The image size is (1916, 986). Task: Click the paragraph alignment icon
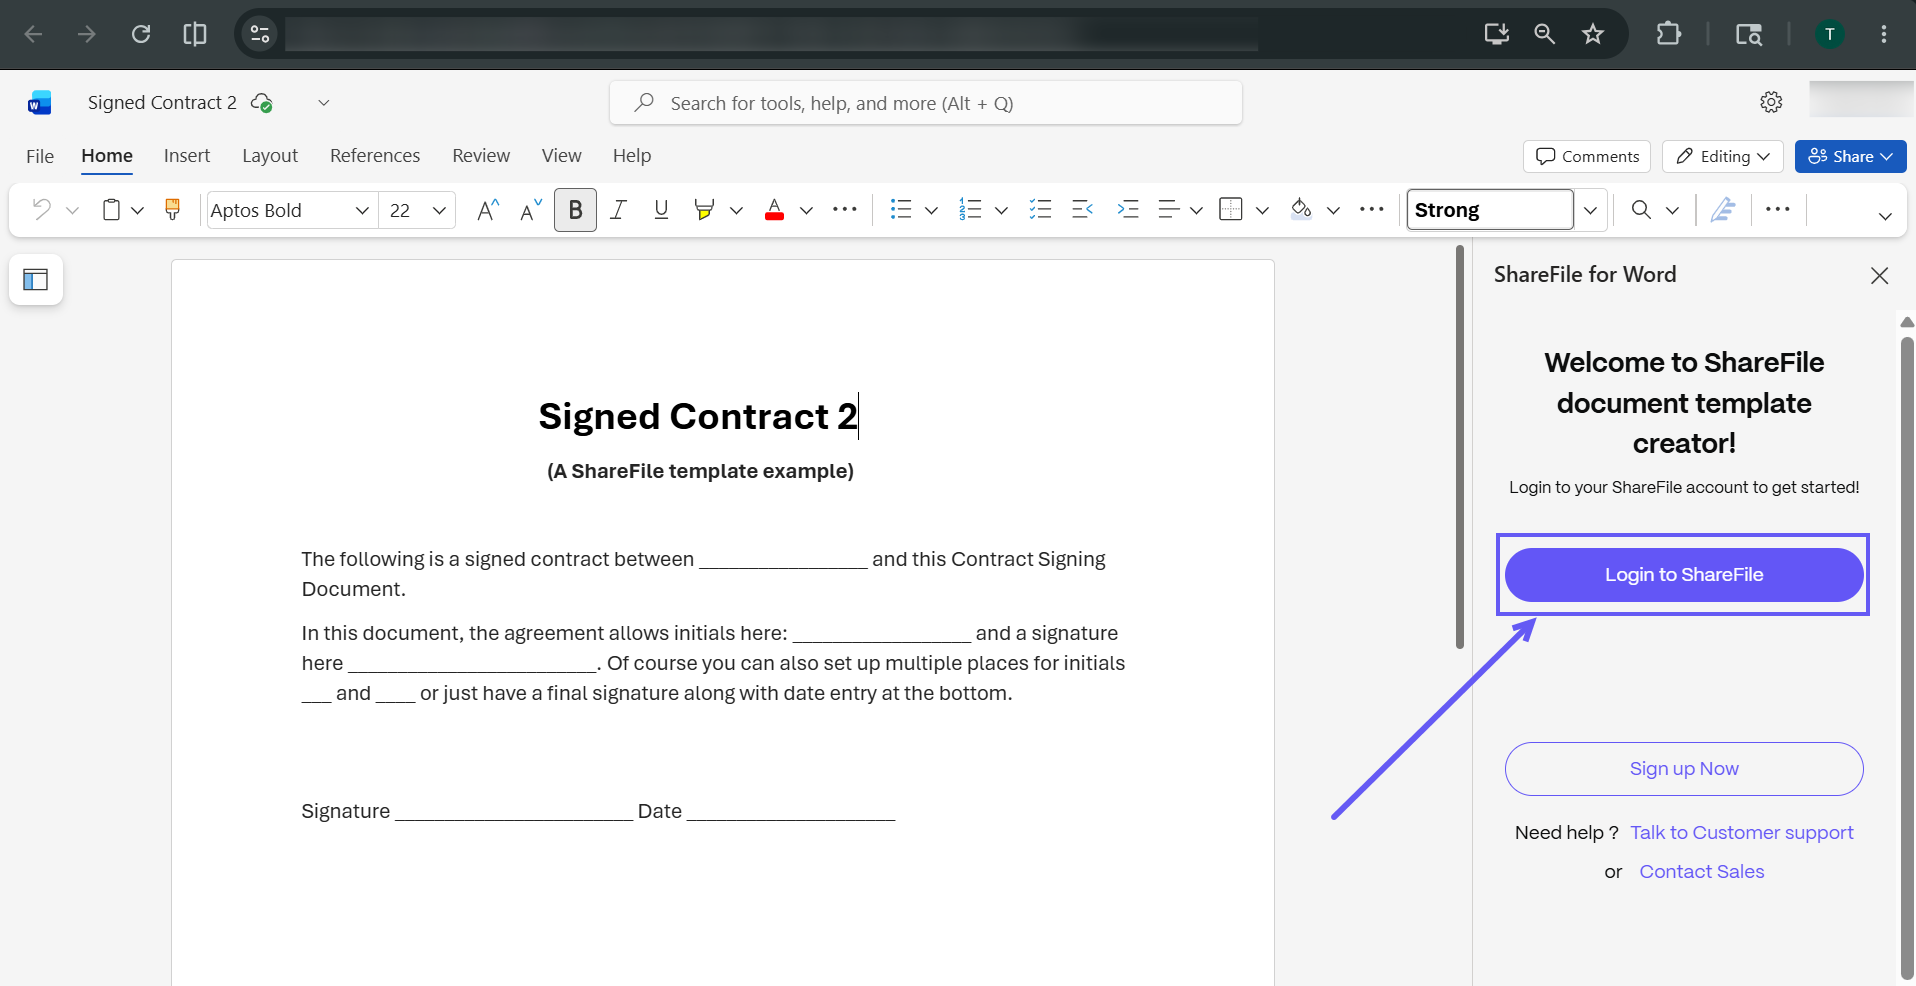point(1168,210)
